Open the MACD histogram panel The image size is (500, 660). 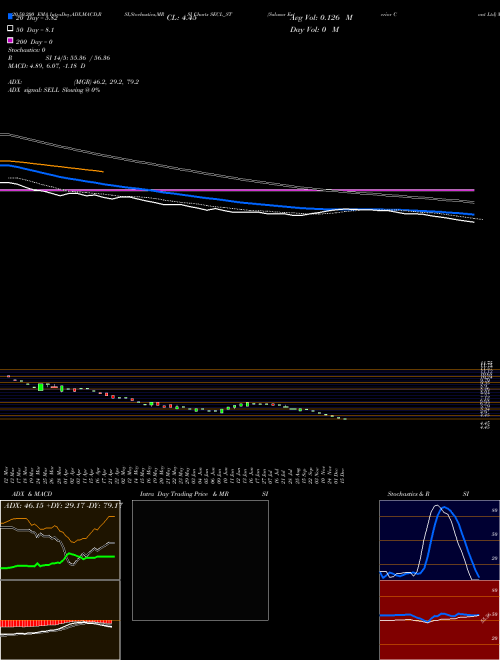point(60,620)
